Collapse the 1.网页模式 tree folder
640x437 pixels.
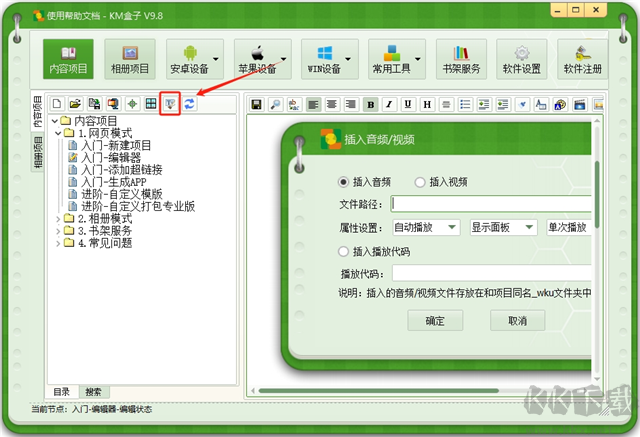coord(58,133)
